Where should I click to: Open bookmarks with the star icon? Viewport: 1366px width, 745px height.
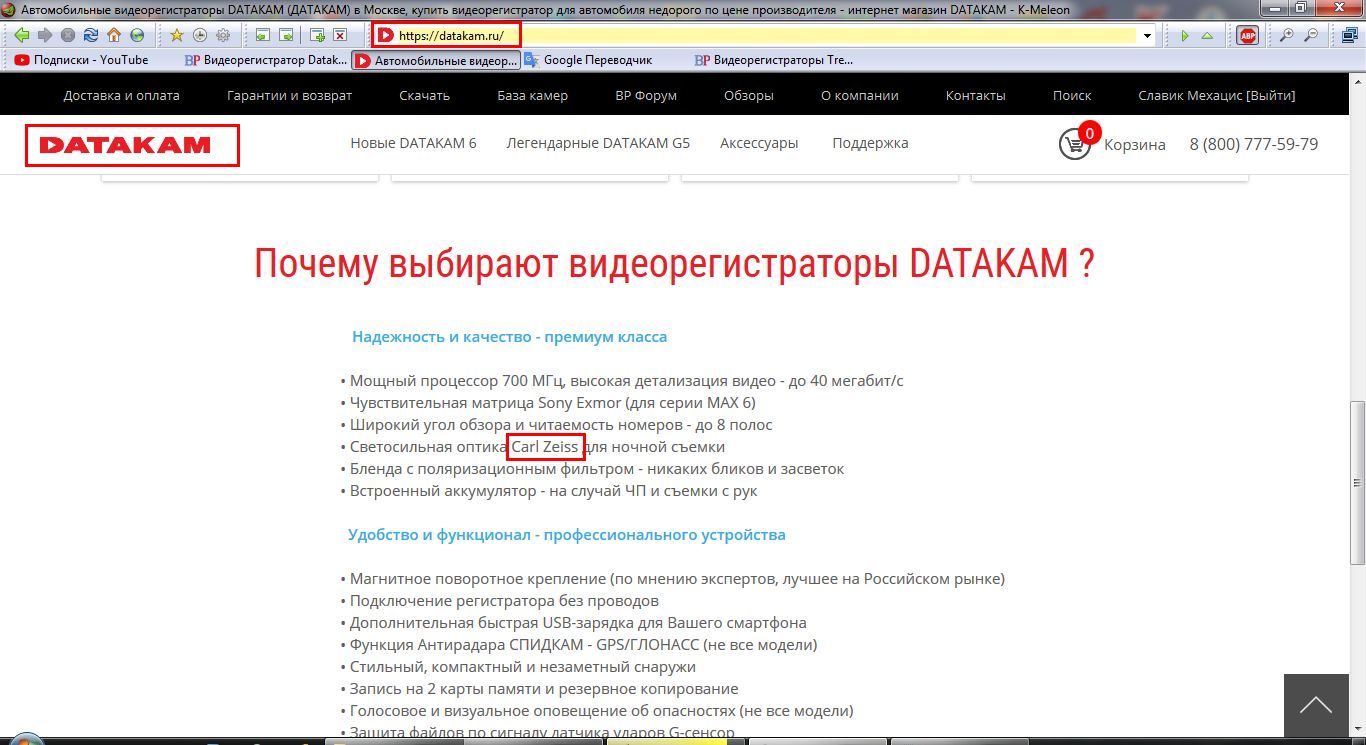tap(177, 35)
